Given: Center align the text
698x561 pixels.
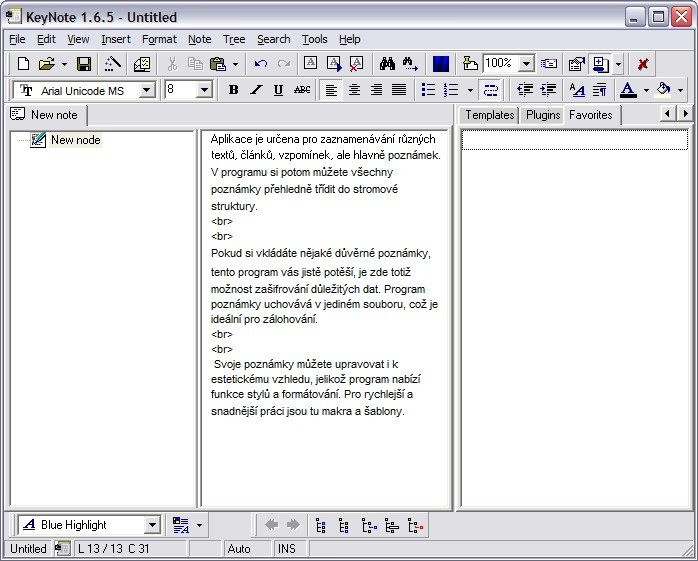Looking at the screenshot, I should click(354, 90).
